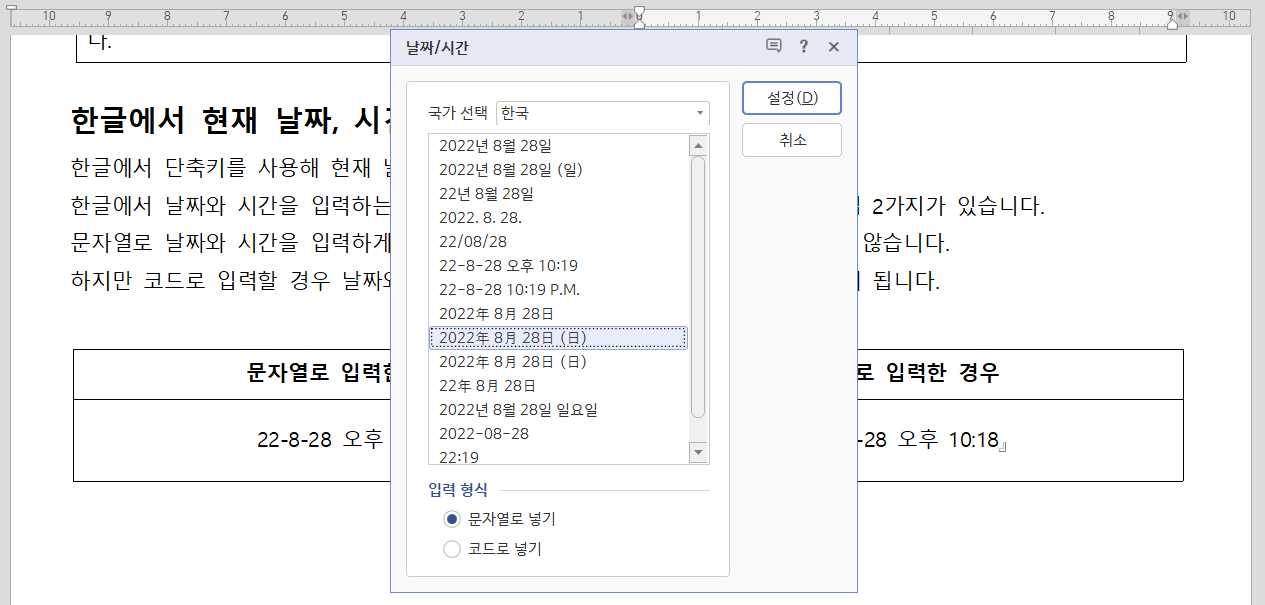1265x605 pixels.
Task: Click the date list scroll-down arrow
Action: pos(698,453)
